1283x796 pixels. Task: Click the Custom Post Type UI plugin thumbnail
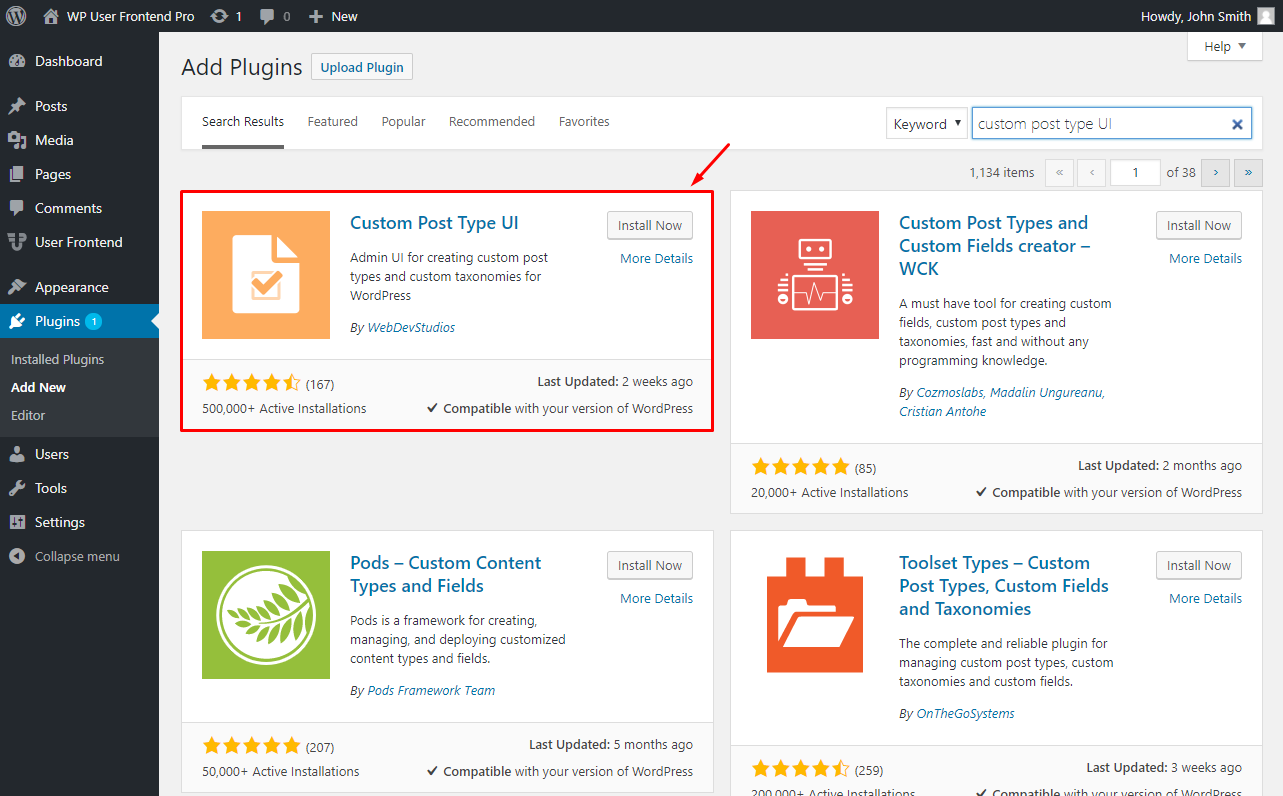266,275
